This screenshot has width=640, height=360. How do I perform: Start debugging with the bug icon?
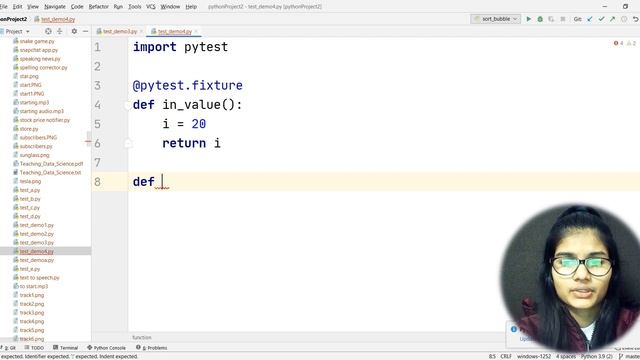540,19
